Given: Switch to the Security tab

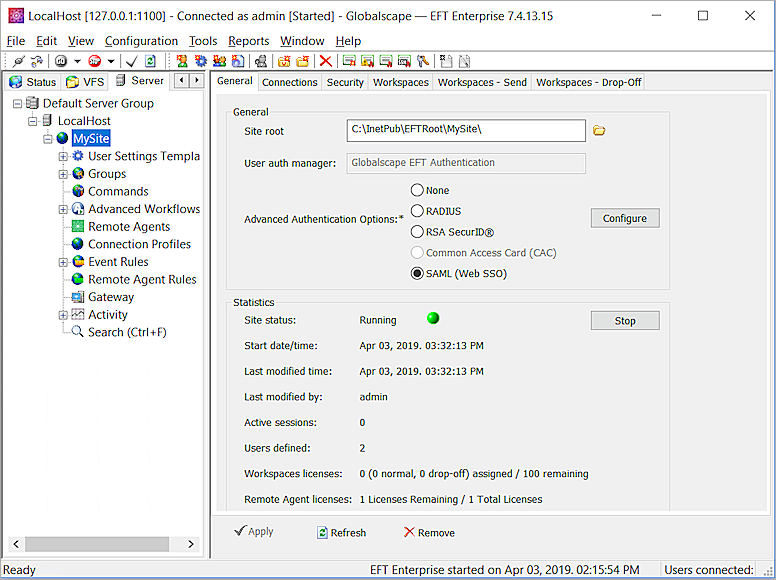Looking at the screenshot, I should click(345, 82).
